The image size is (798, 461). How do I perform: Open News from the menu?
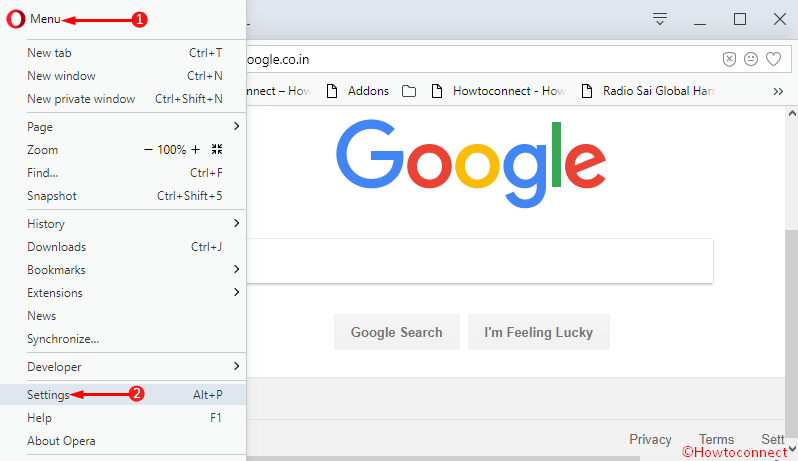pyautogui.click(x=123, y=316)
